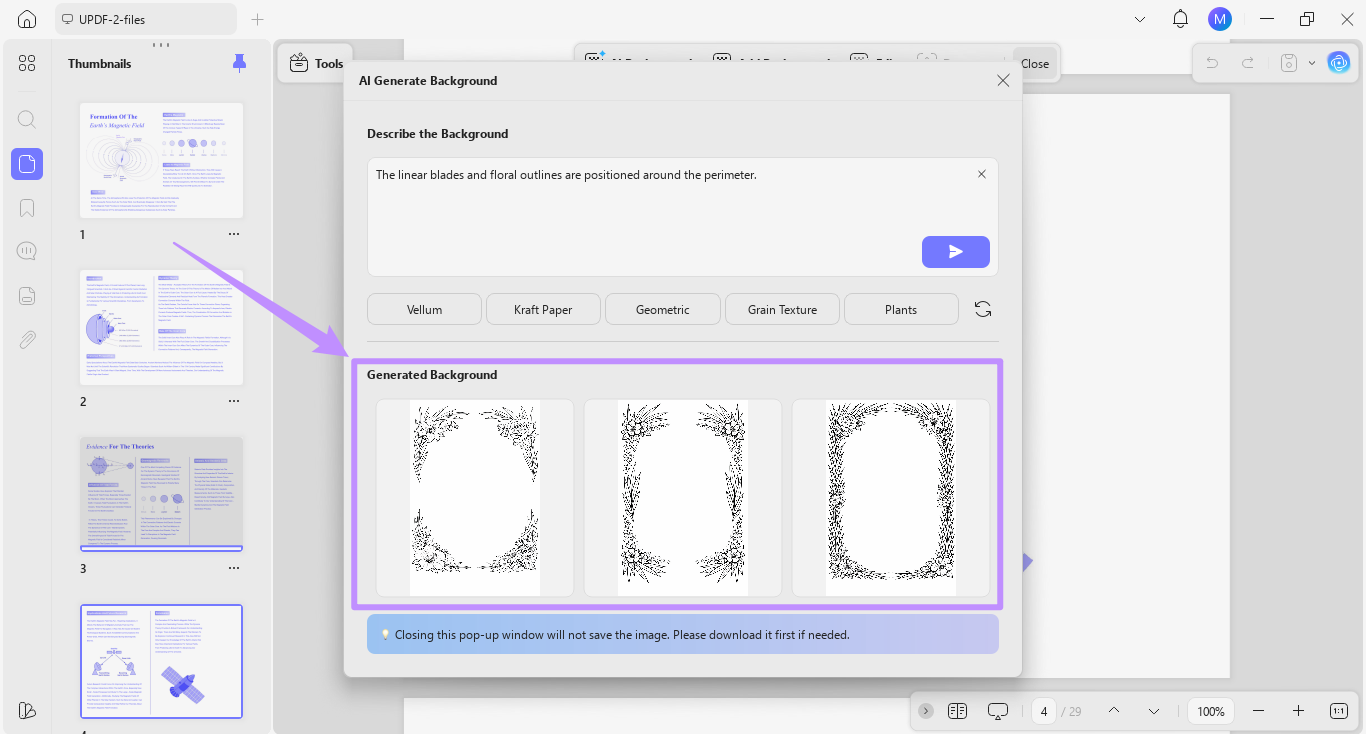Zoom out with minus button

pyautogui.click(x=1258, y=711)
